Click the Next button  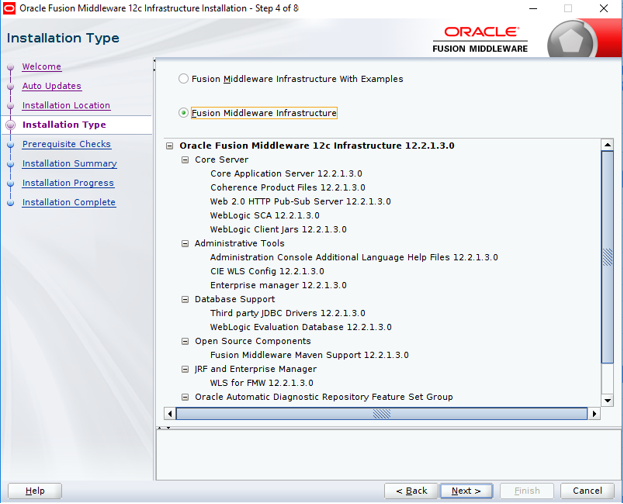466,491
